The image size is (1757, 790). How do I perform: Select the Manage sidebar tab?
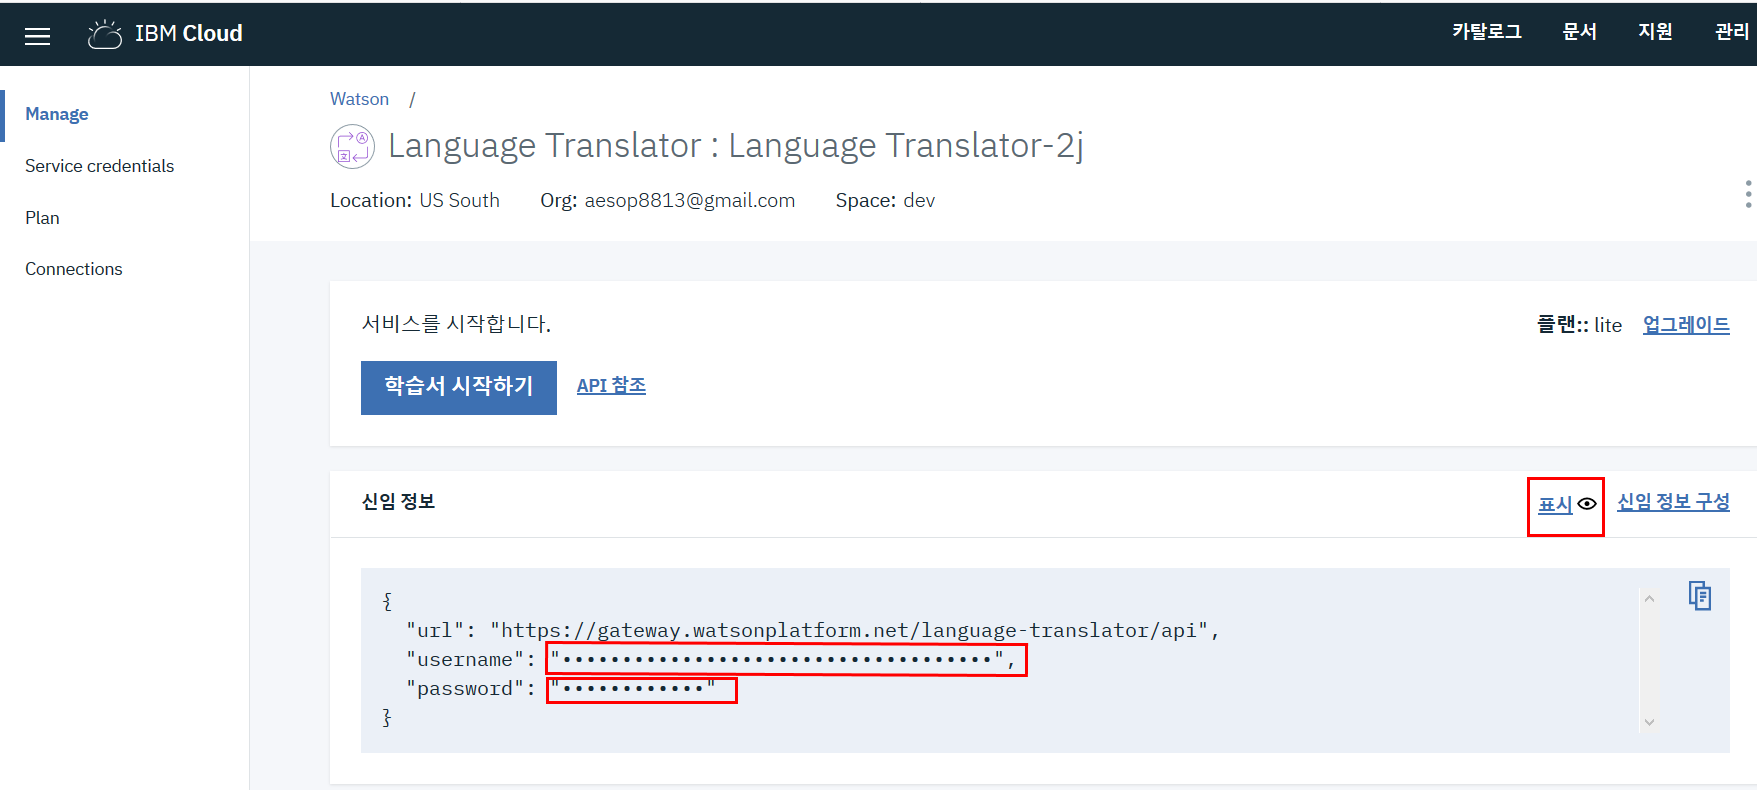click(57, 114)
